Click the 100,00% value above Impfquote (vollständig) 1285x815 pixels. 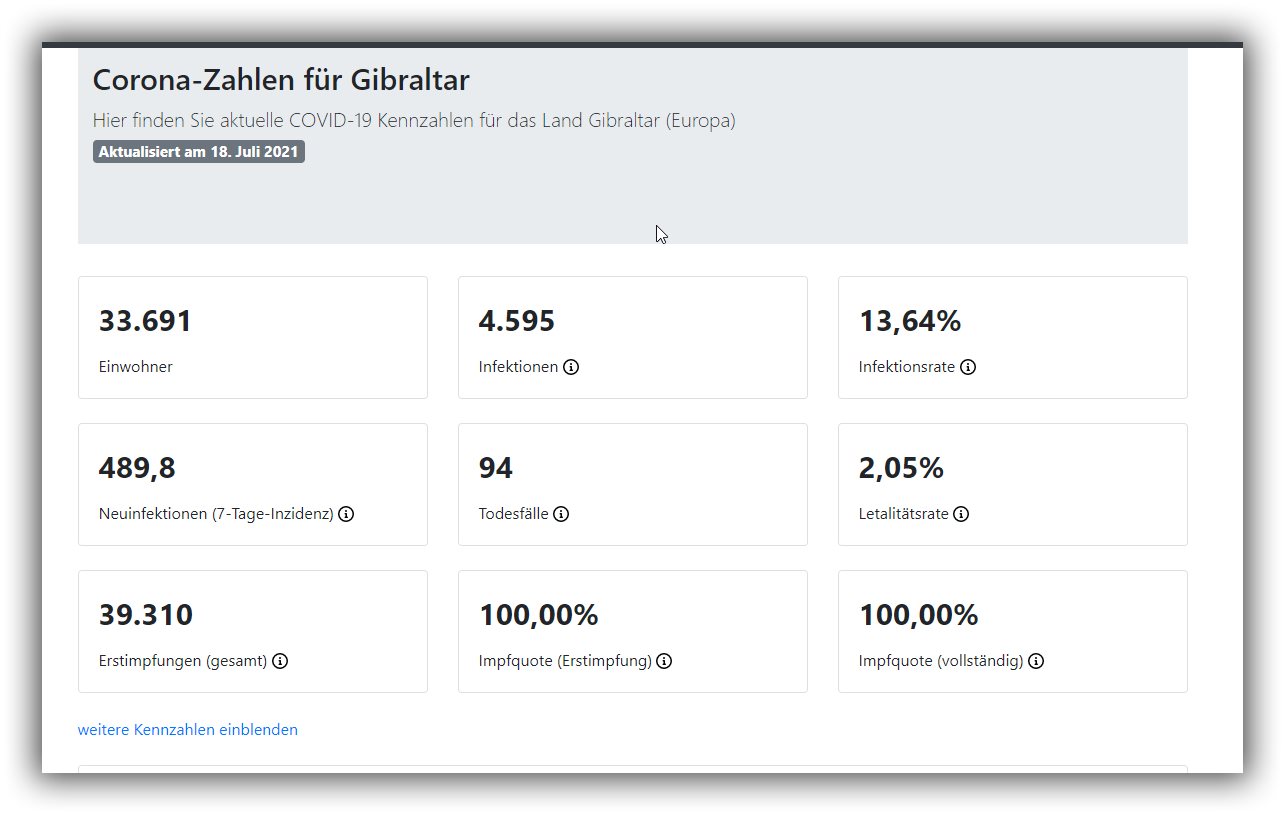(918, 615)
